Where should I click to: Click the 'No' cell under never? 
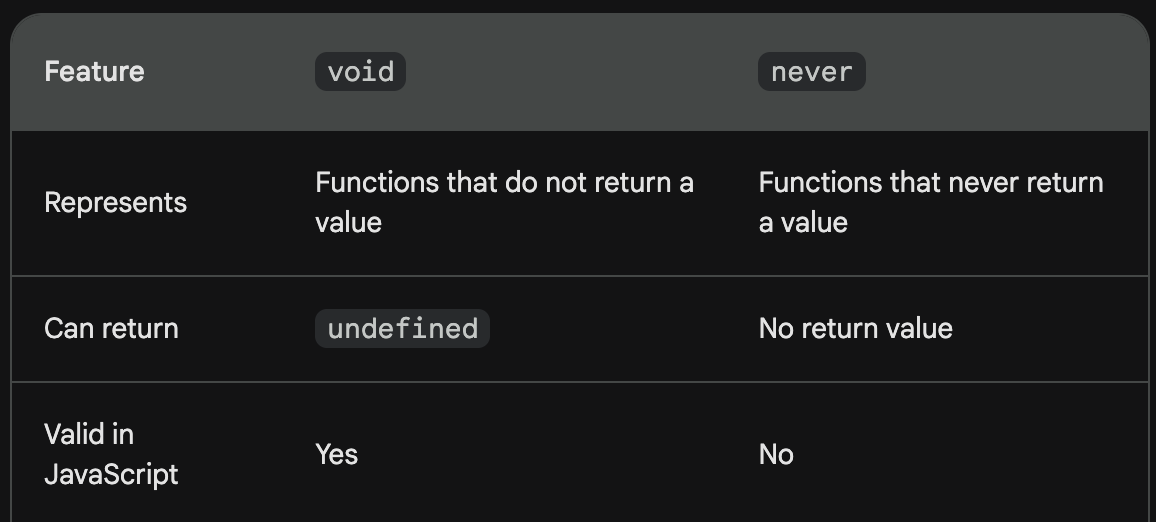776,454
